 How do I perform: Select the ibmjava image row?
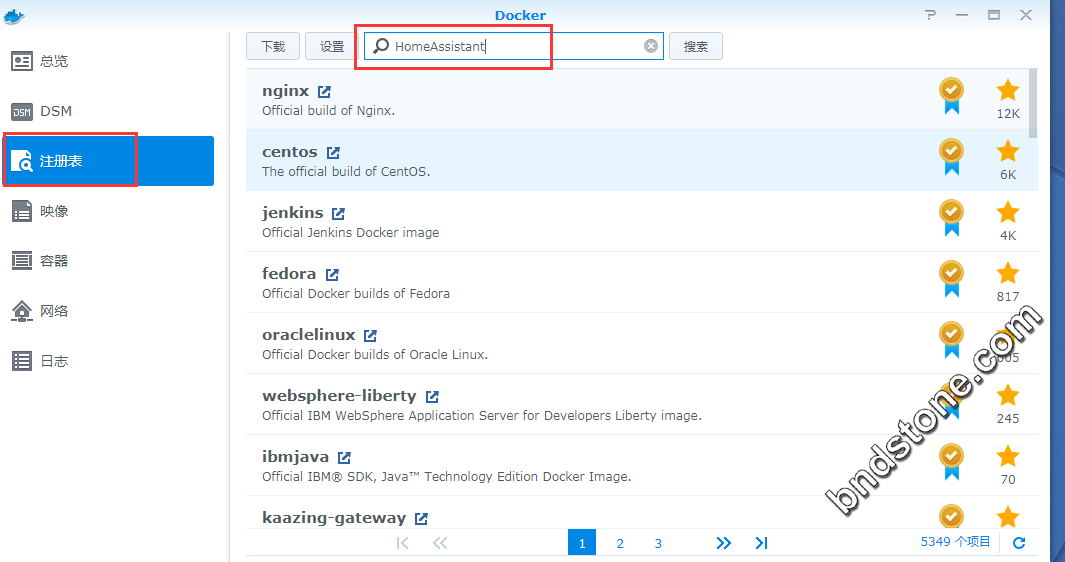pos(642,466)
